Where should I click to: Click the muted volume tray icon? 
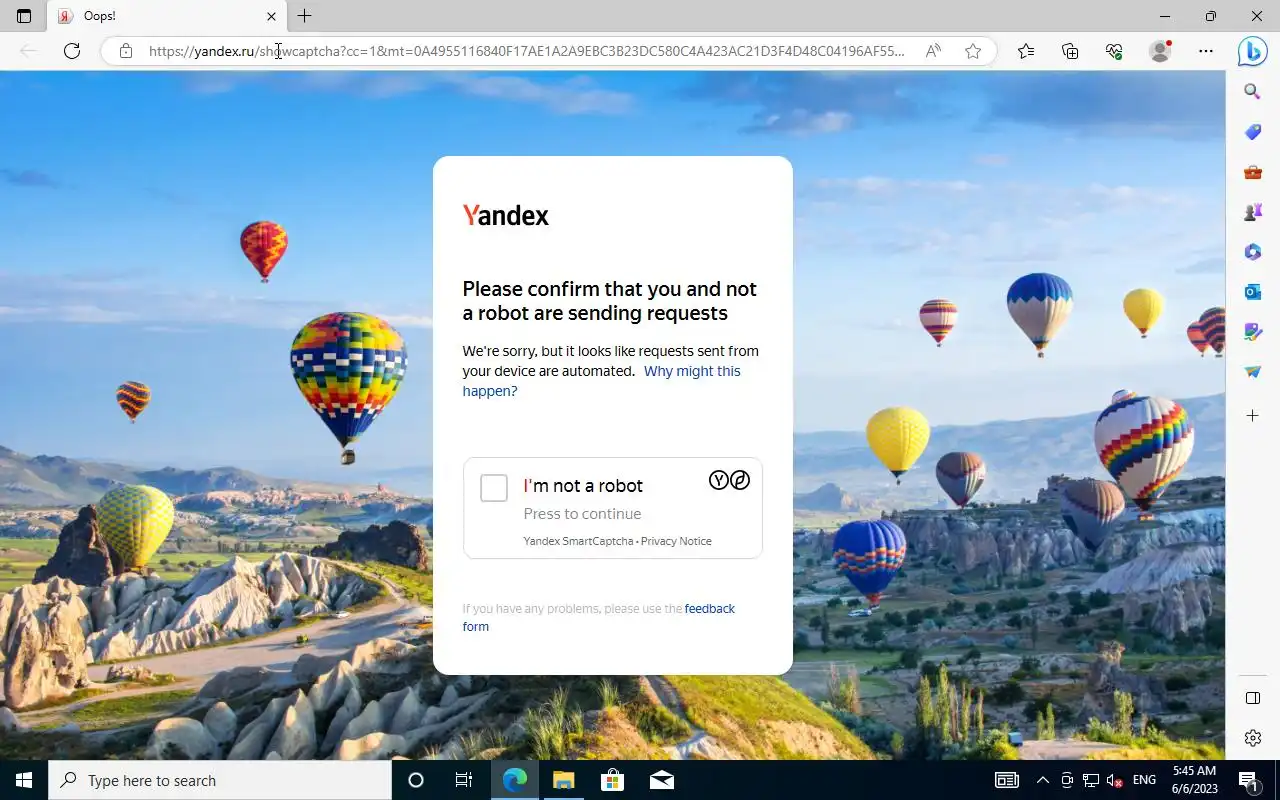[1114, 780]
